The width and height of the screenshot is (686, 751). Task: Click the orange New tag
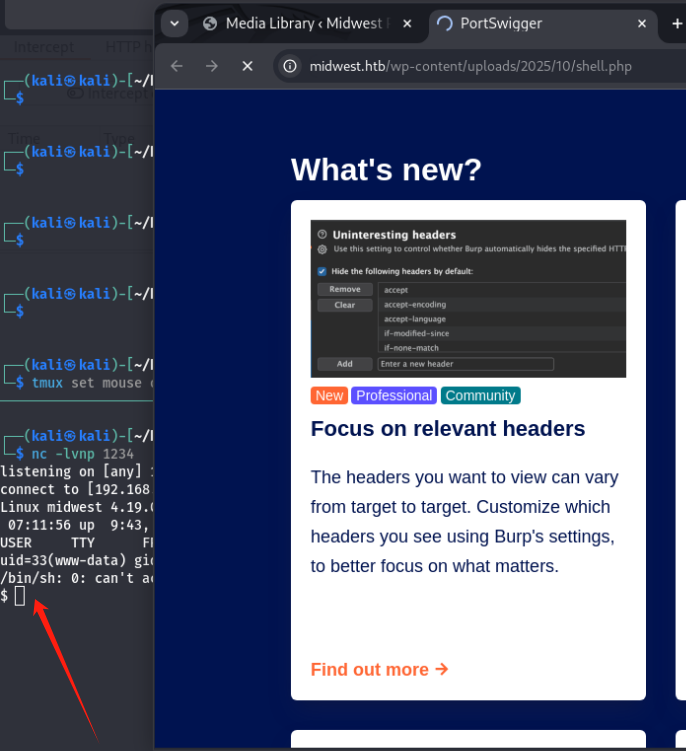point(329,396)
